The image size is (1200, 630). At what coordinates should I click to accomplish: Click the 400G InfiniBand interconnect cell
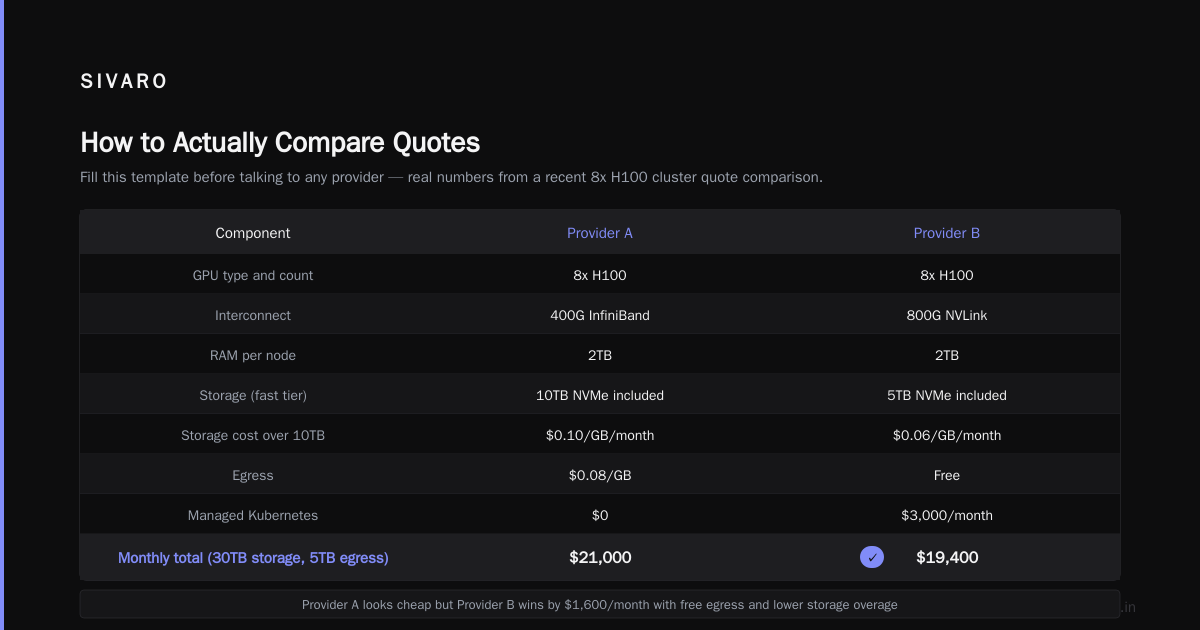600,315
